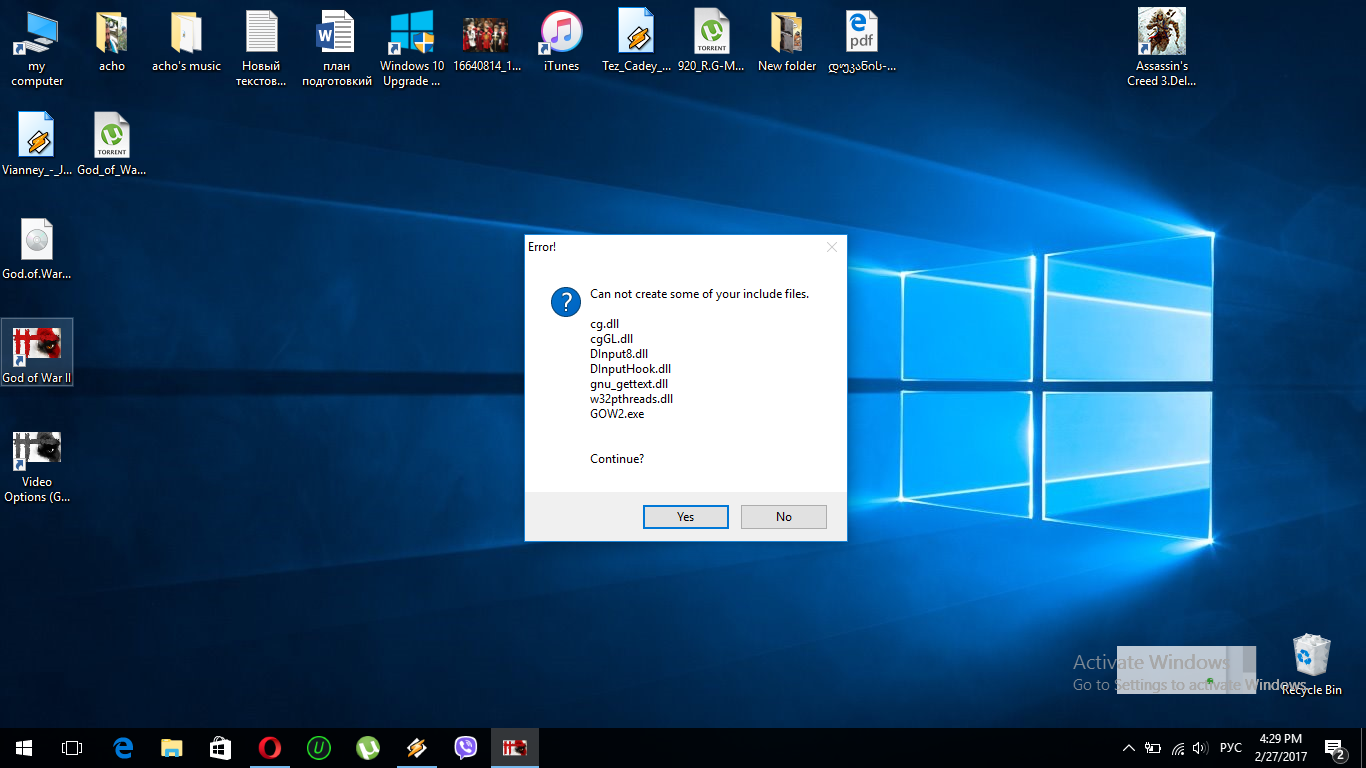Select the God of War II shortcut
Image resolution: width=1366 pixels, height=768 pixels.
pyautogui.click(x=37, y=352)
